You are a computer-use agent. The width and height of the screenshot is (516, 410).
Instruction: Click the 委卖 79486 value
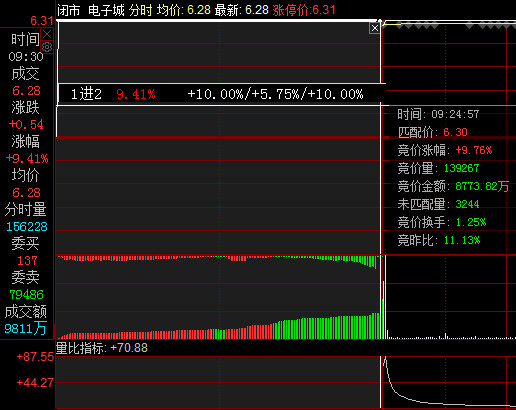[27, 294]
